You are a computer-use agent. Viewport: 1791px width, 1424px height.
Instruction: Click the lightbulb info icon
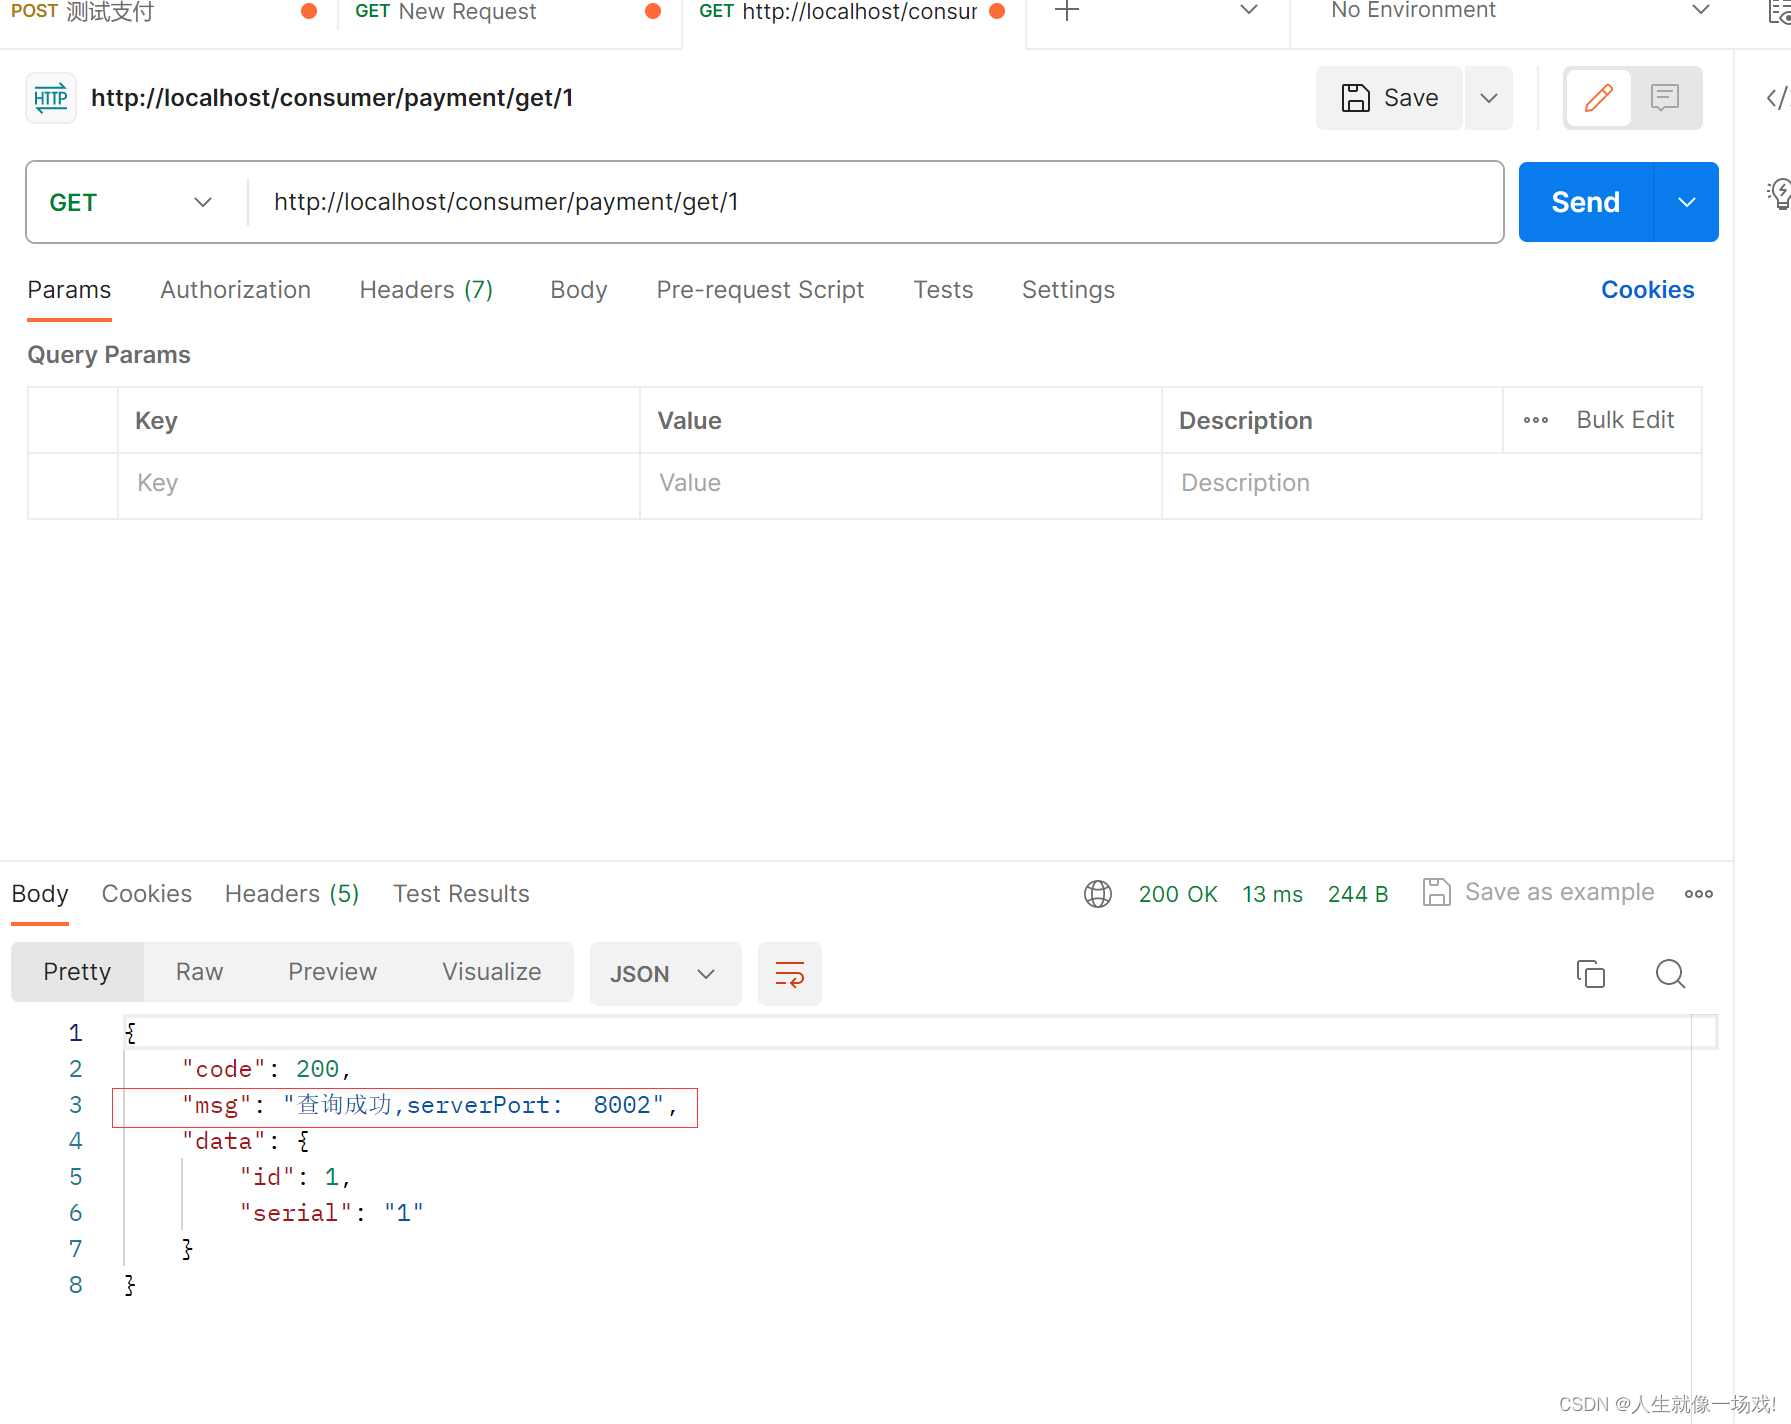[1779, 193]
